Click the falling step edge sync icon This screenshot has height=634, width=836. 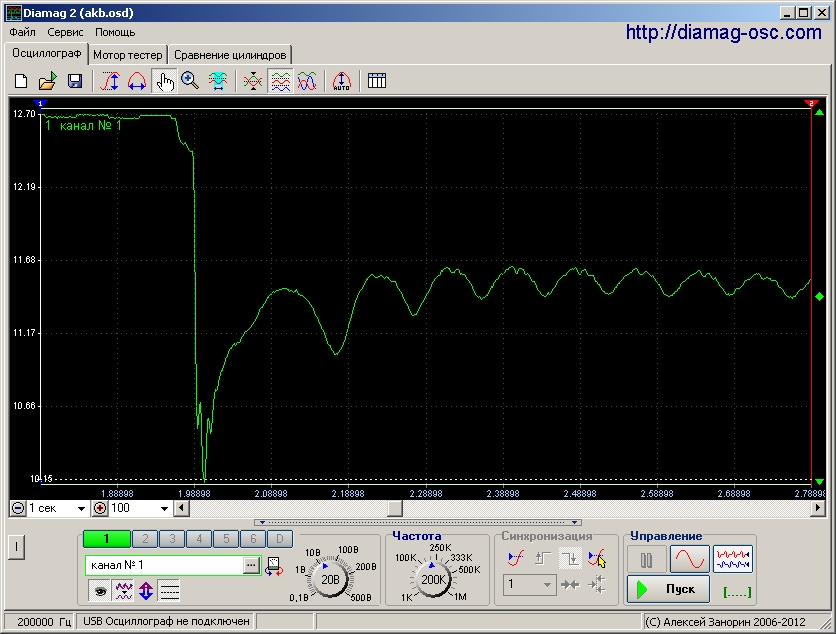pos(570,558)
